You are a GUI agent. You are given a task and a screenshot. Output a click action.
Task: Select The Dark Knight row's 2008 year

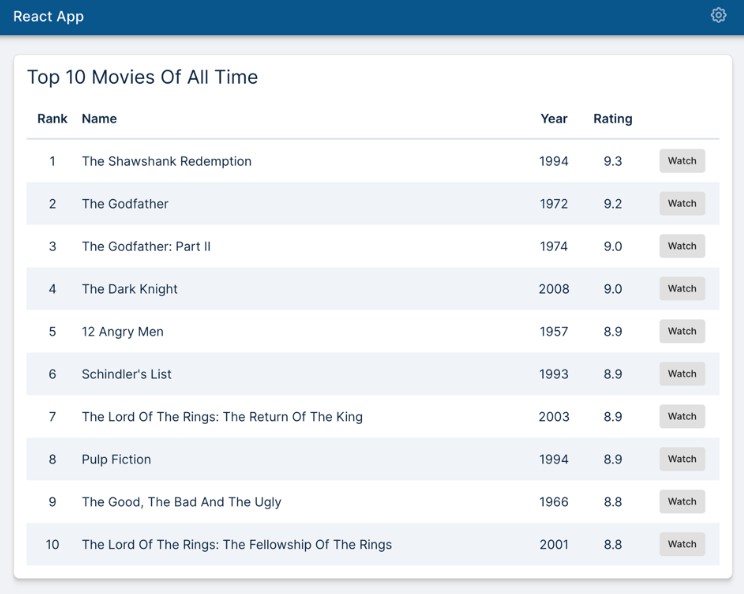coord(553,289)
